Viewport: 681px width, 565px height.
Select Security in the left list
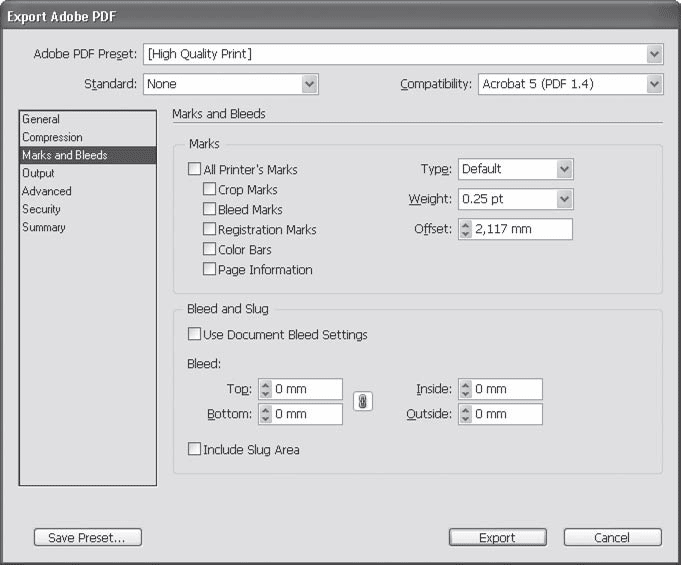click(42, 209)
